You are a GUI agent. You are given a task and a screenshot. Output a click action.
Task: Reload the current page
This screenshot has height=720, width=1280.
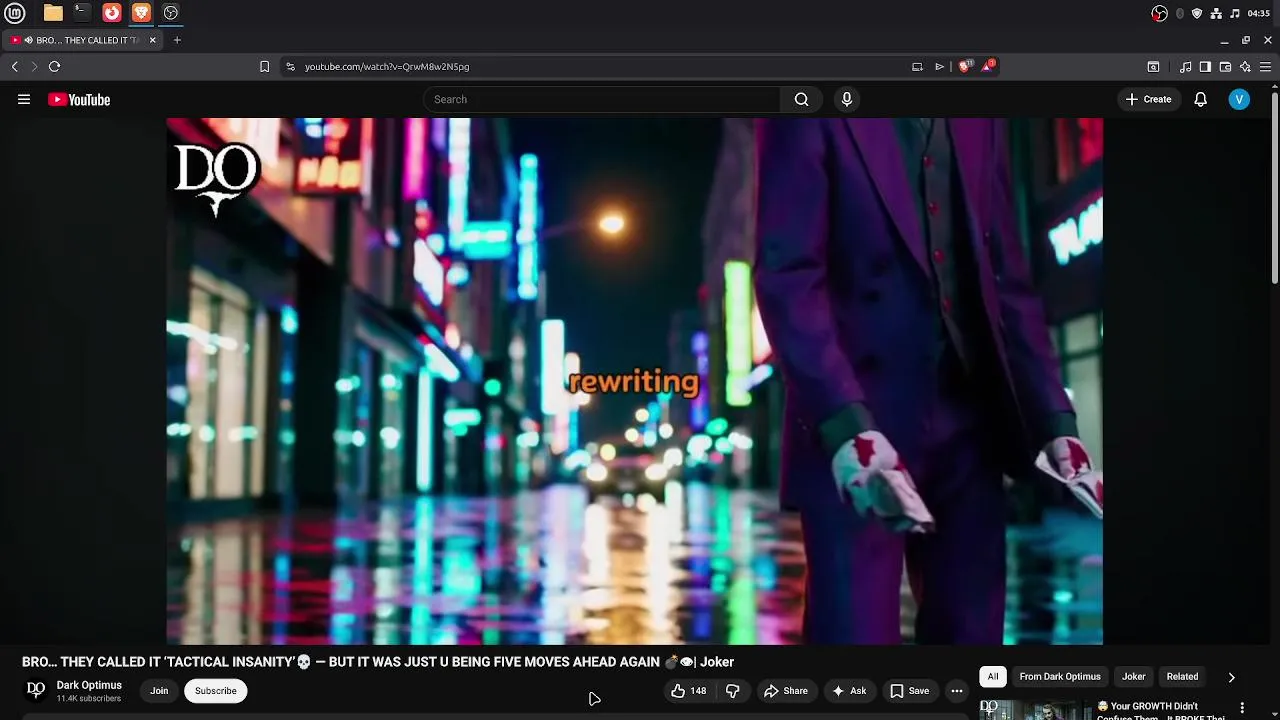pos(55,67)
